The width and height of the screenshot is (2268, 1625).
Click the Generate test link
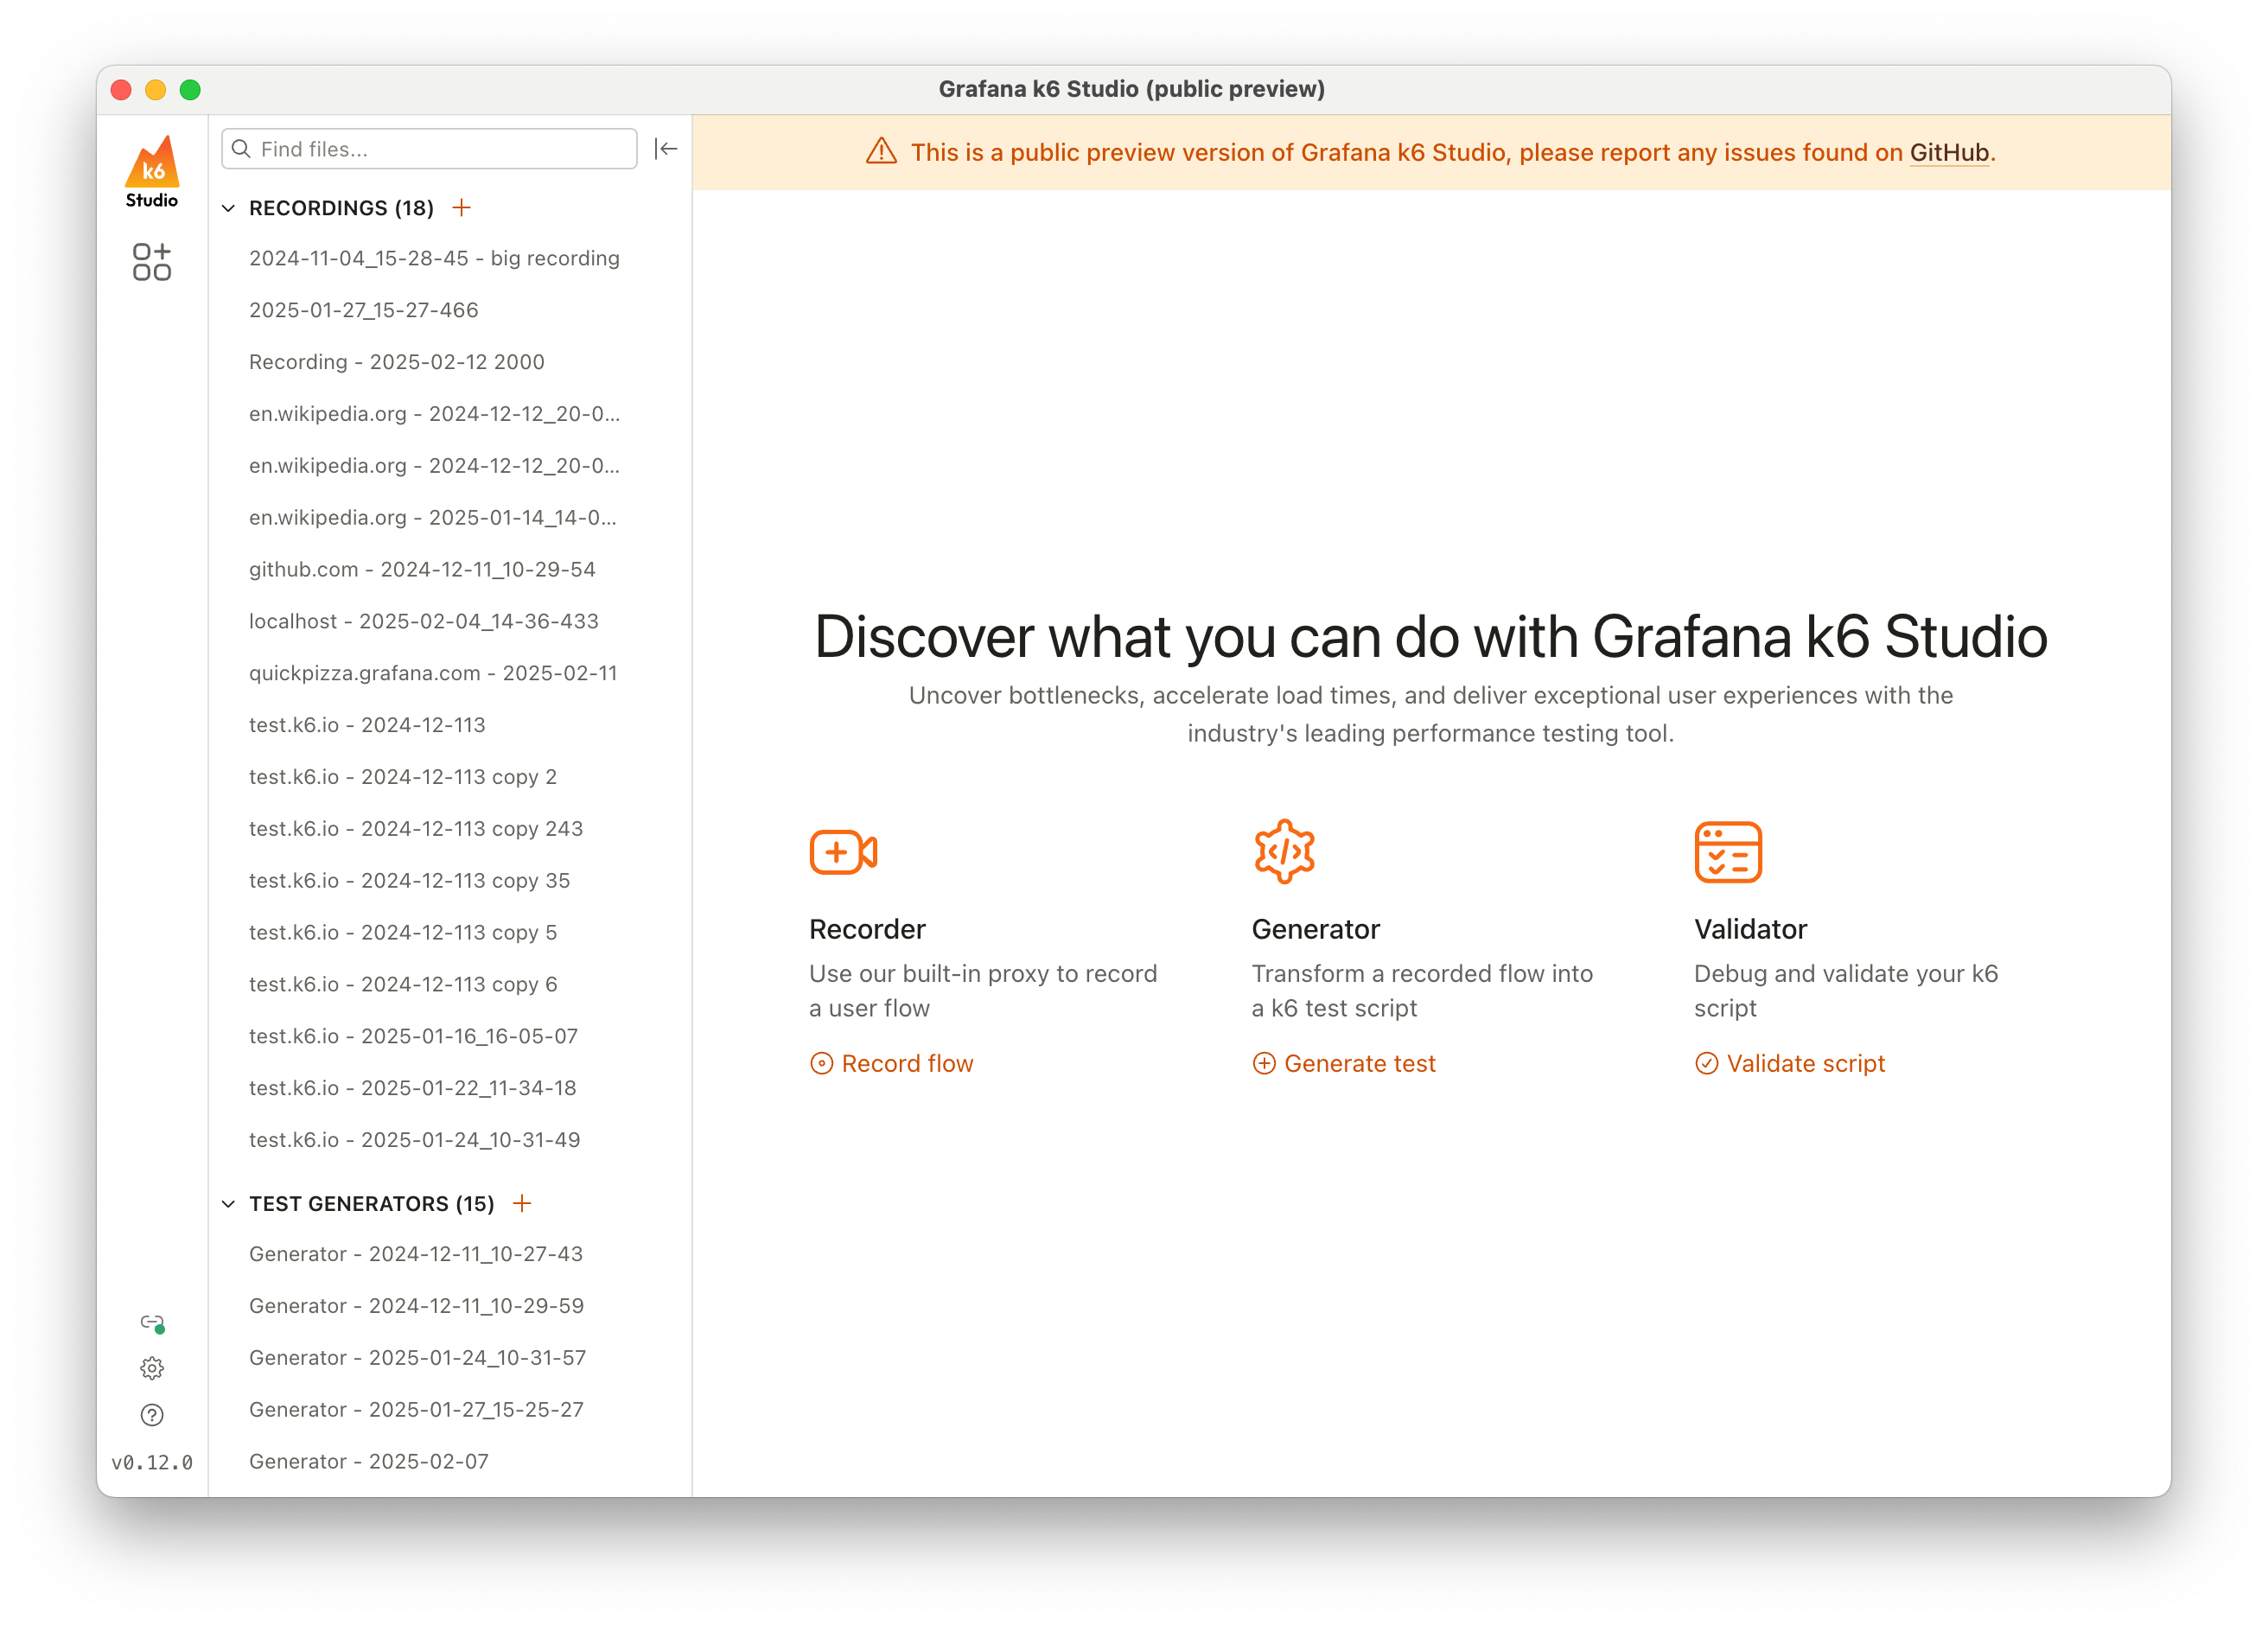[1344, 1063]
